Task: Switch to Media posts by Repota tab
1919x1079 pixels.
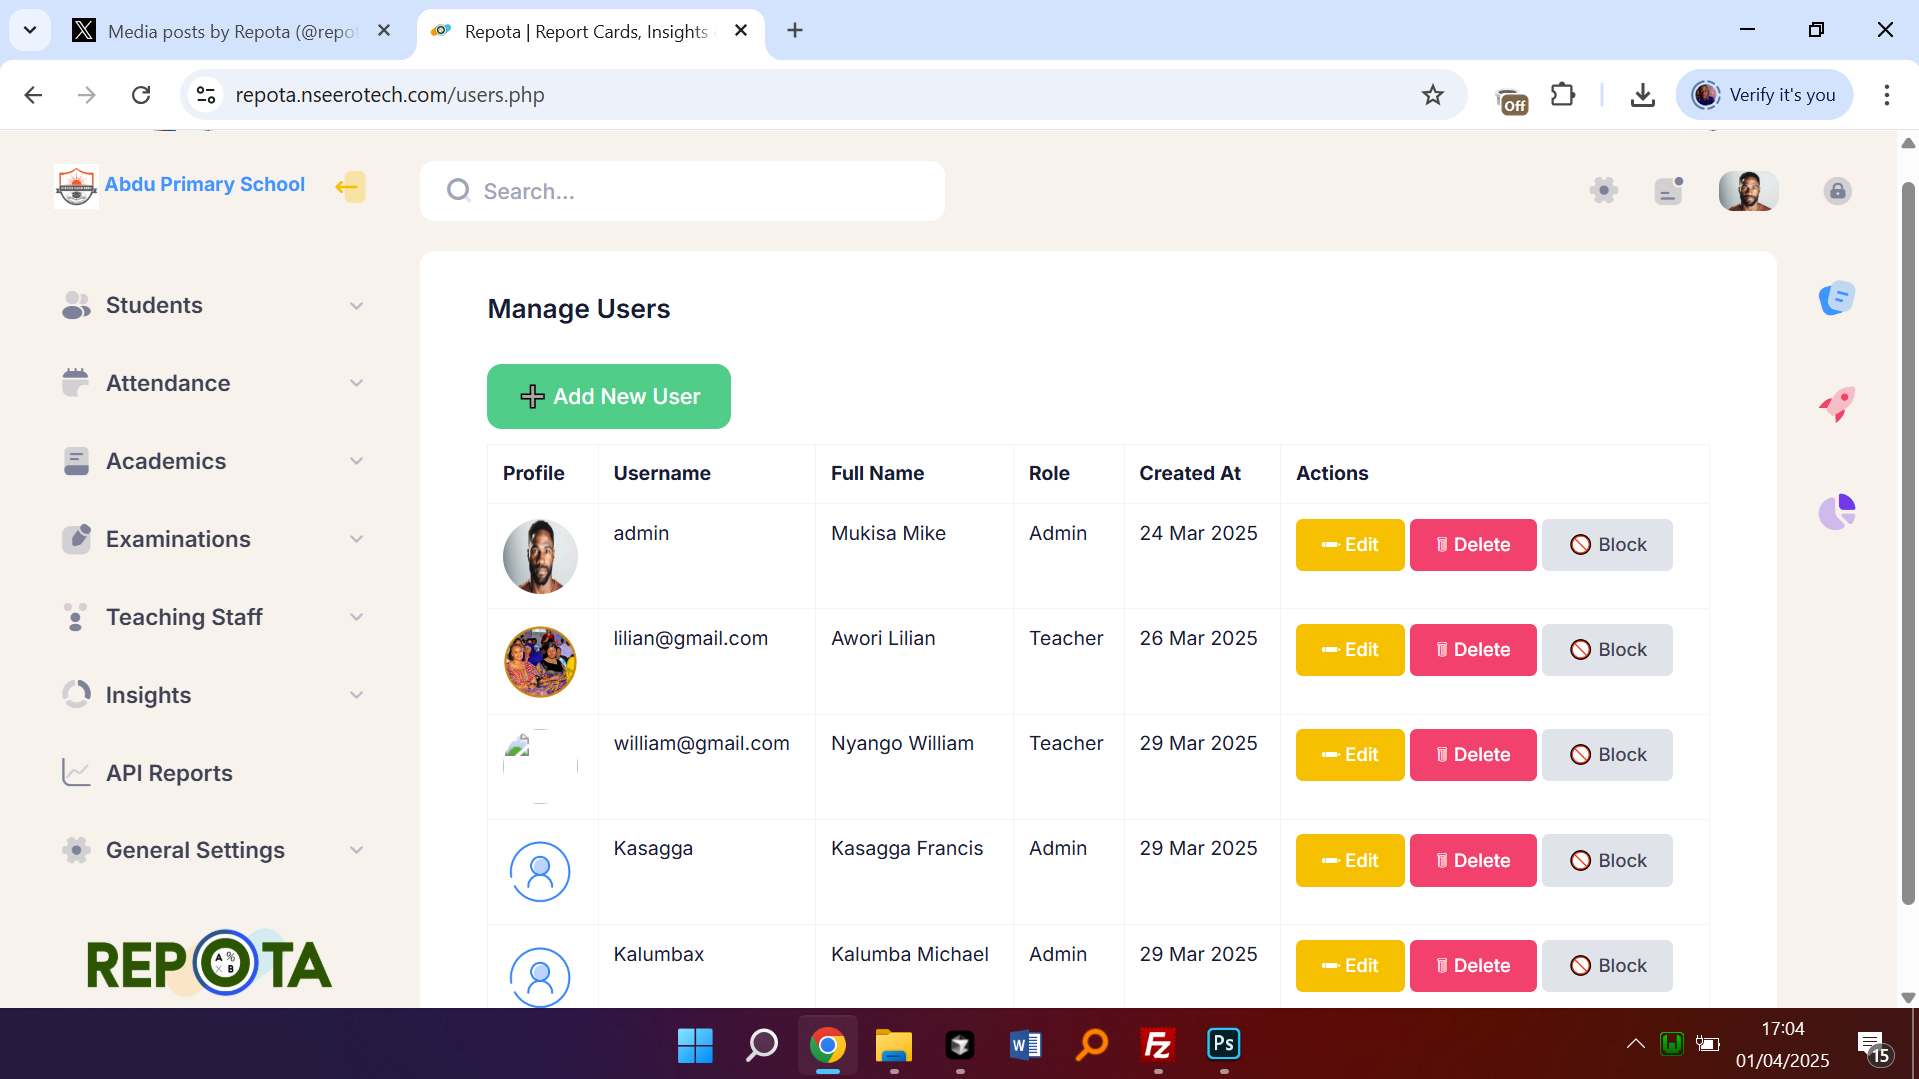Action: [230, 32]
